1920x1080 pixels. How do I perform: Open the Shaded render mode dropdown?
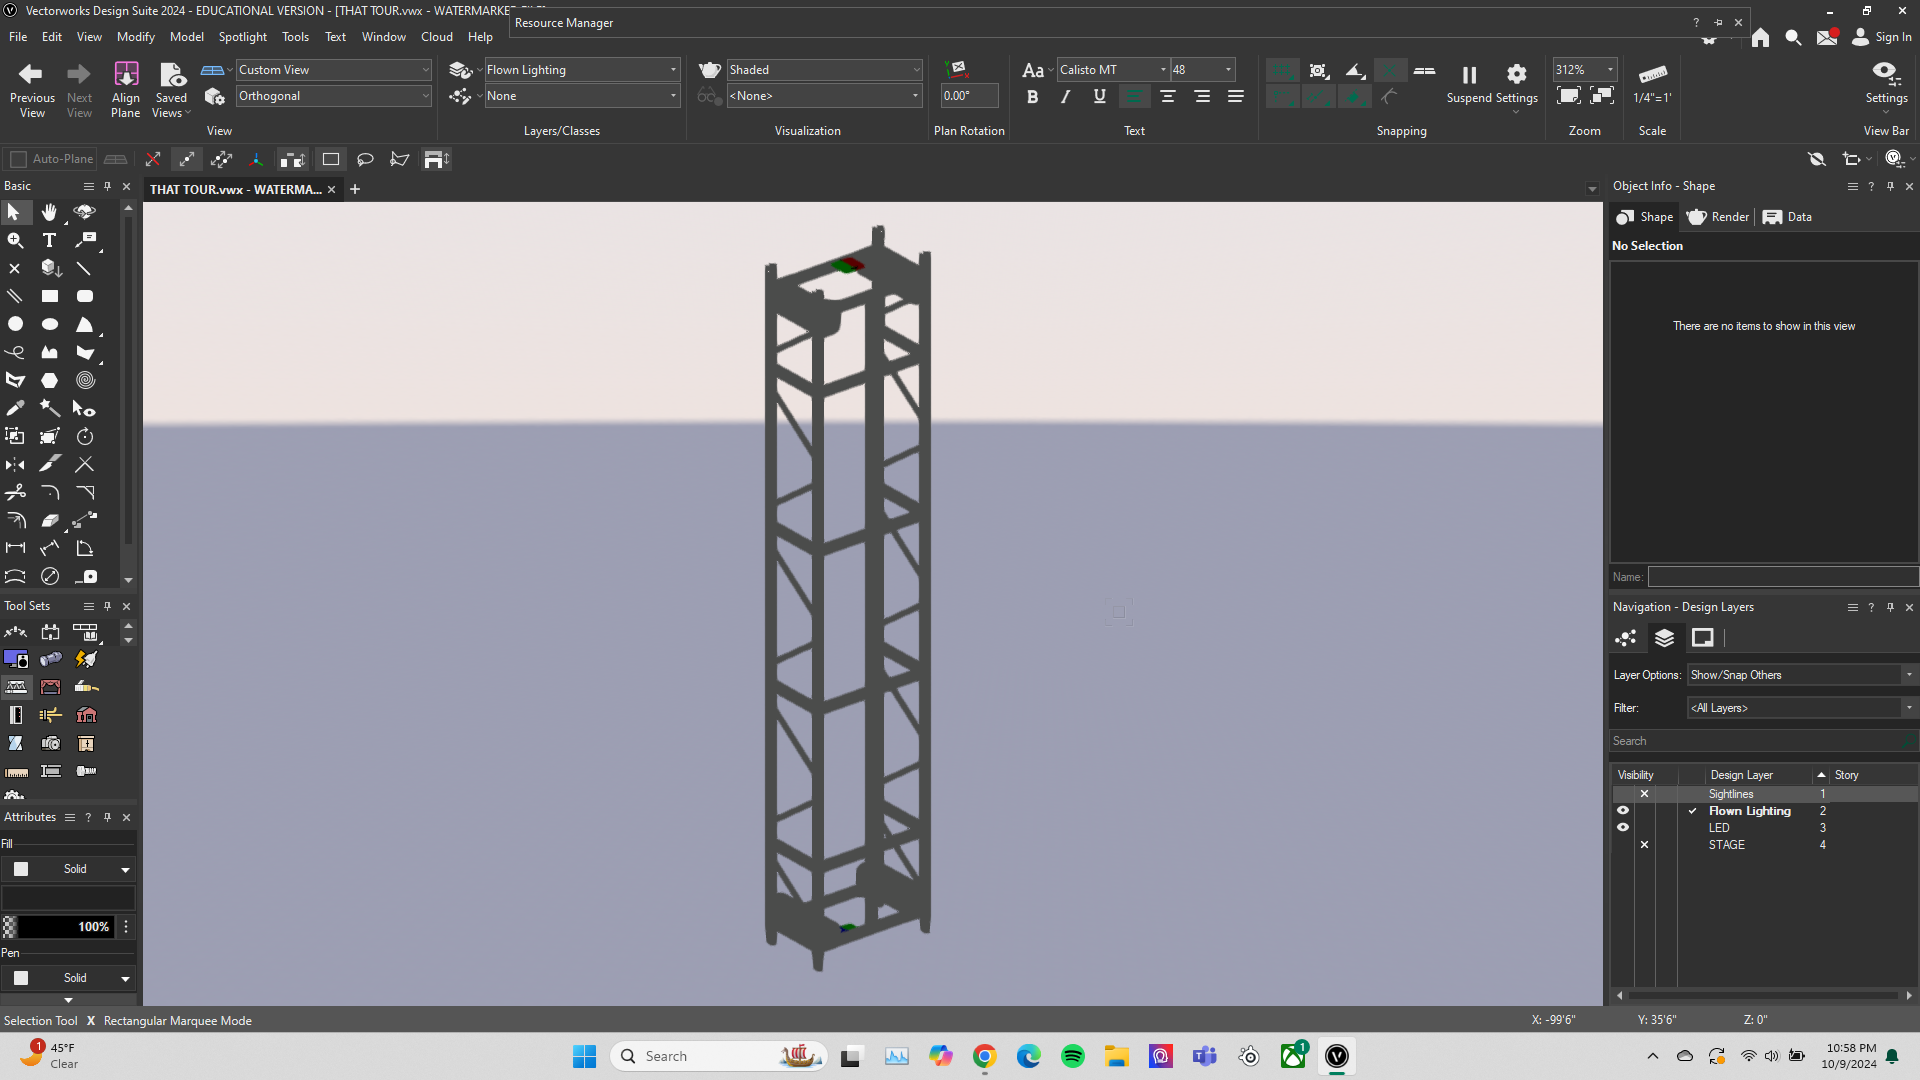pyautogui.click(x=823, y=70)
